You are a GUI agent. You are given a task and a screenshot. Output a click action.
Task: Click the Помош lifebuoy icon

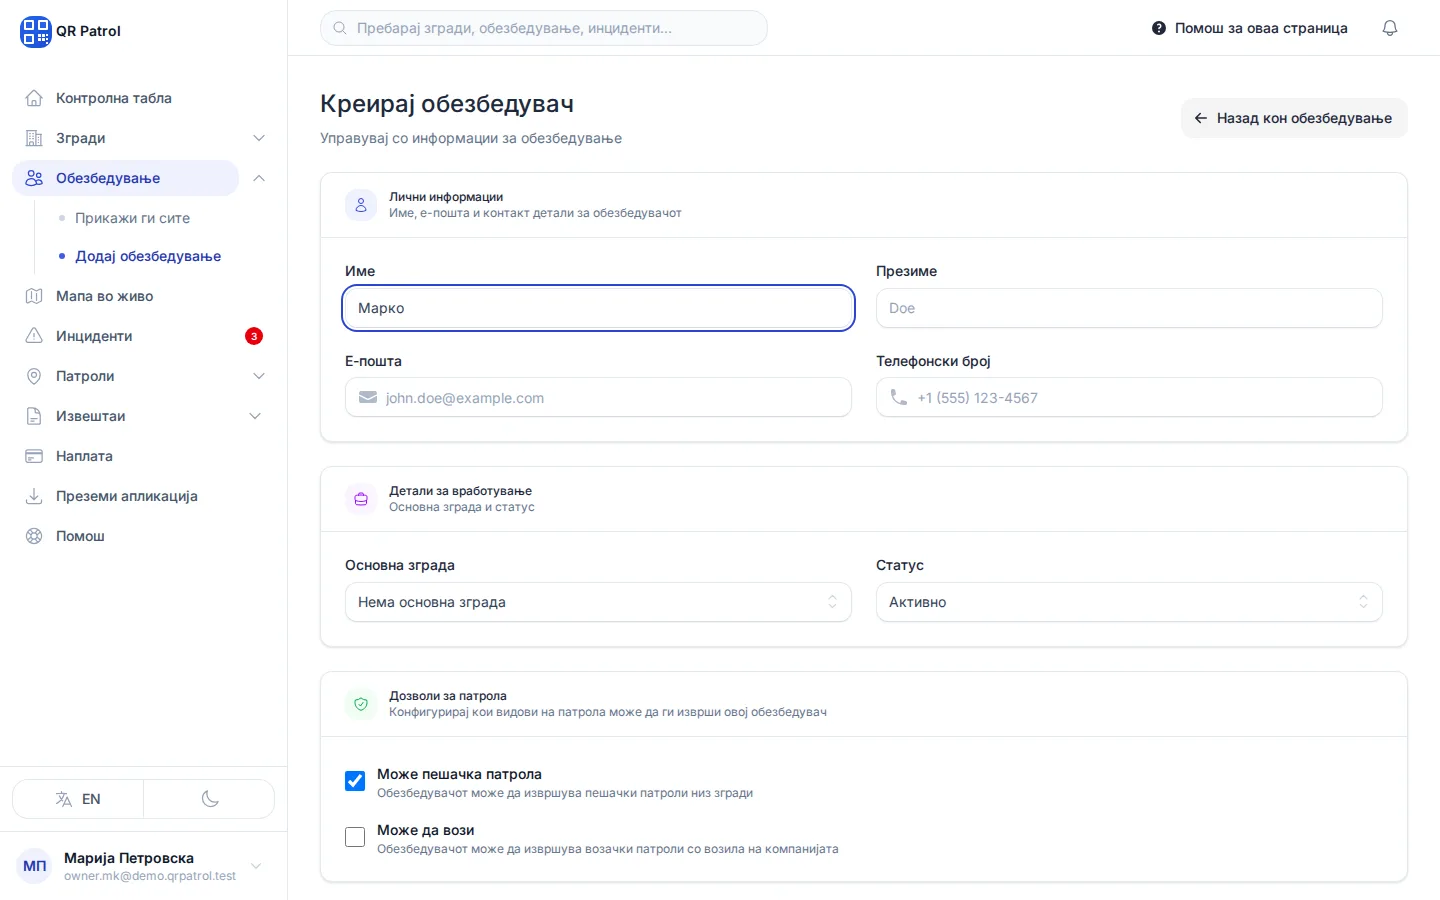point(34,536)
